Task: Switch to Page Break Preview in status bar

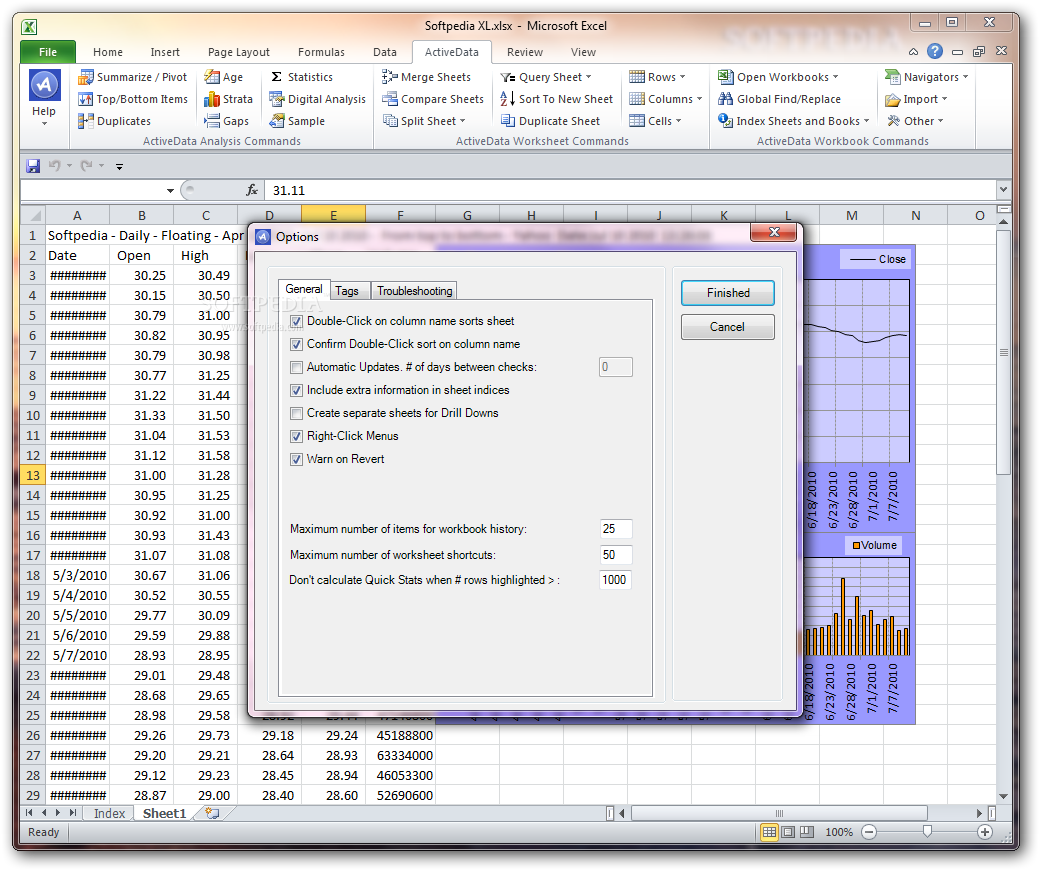Action: tap(807, 832)
